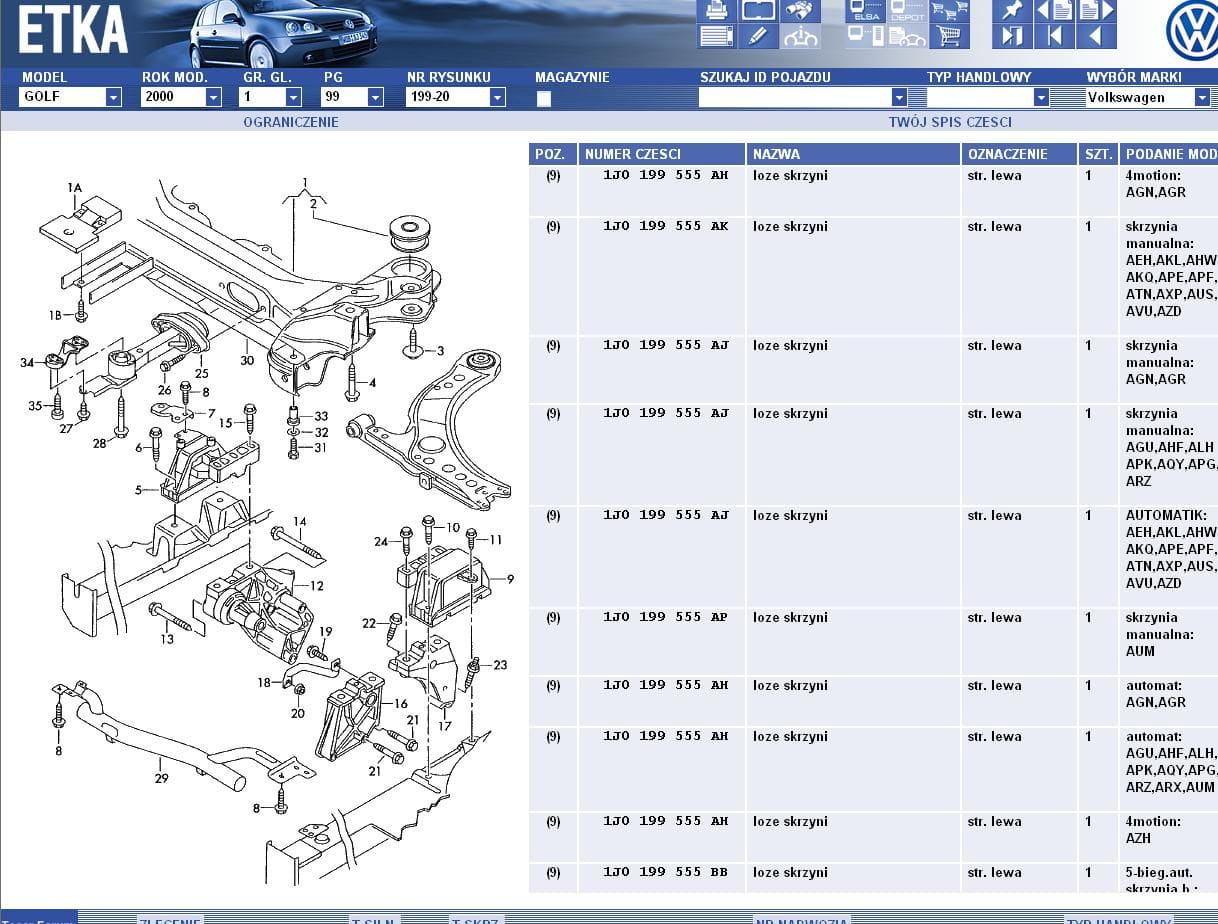Click the PODANIE MOD column header
Viewport: 1218px width, 924px height.
tap(1169, 154)
